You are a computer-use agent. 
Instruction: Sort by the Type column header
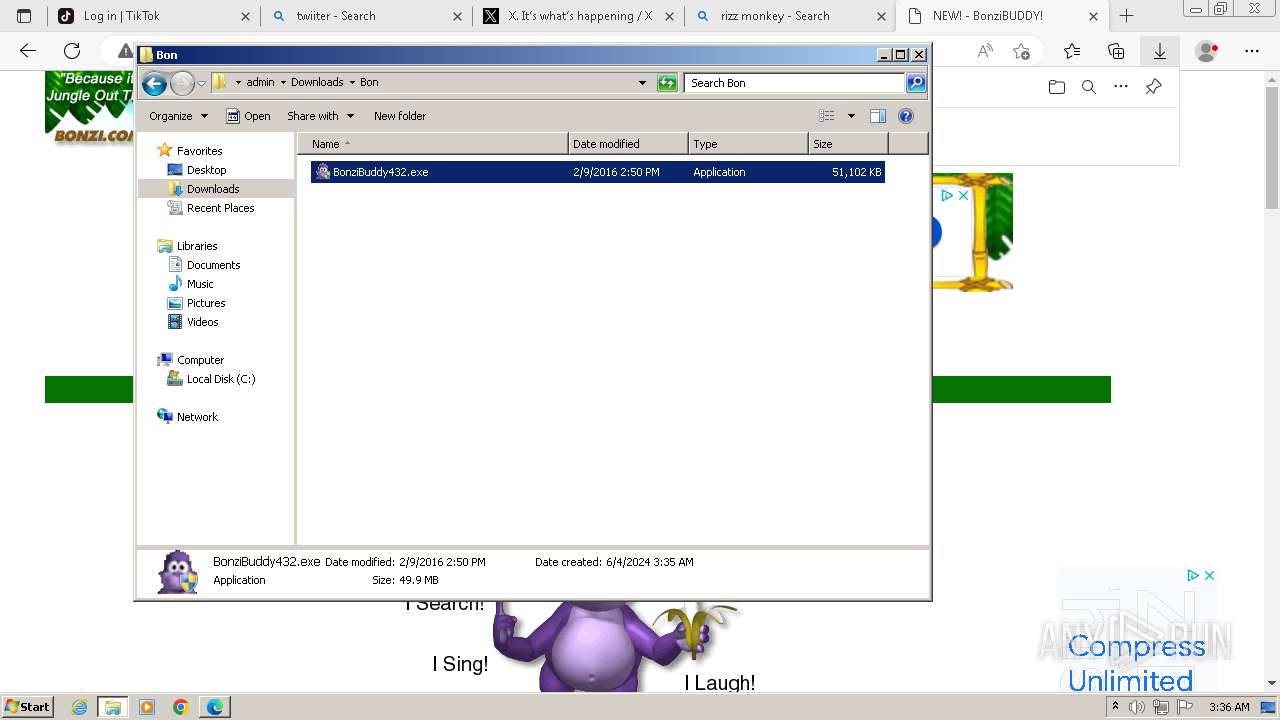(x=748, y=144)
